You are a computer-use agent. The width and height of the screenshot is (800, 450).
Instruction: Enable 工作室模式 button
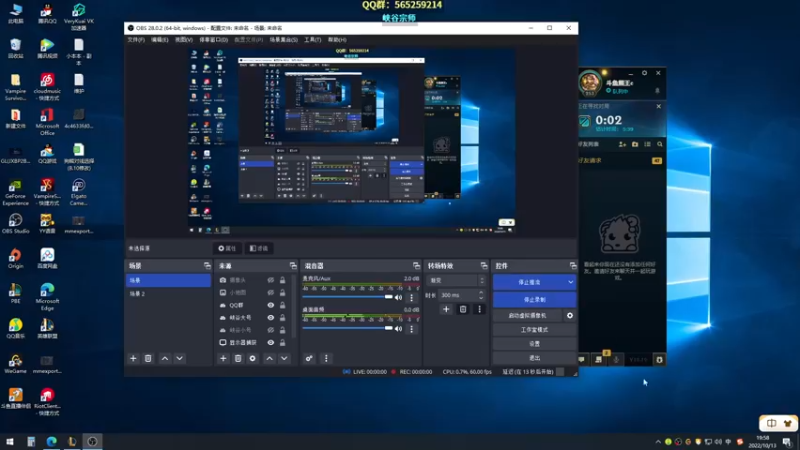[x=534, y=330]
